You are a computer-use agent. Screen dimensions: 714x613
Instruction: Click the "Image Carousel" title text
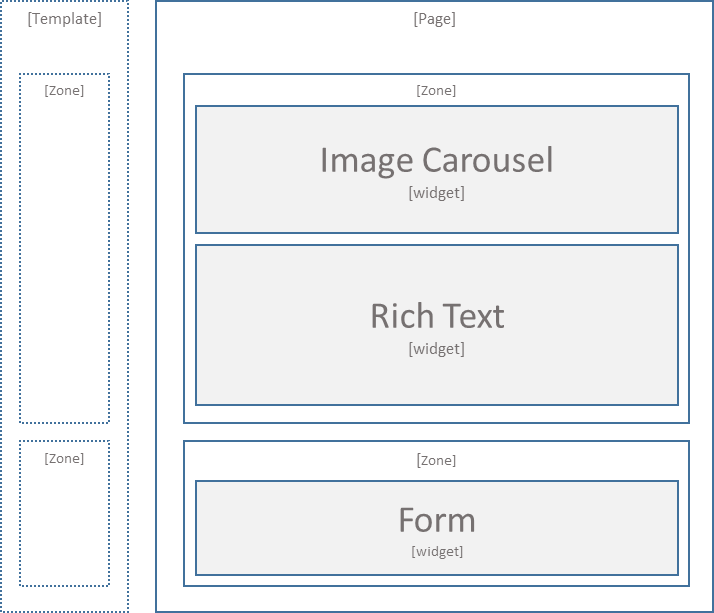pyautogui.click(x=437, y=160)
